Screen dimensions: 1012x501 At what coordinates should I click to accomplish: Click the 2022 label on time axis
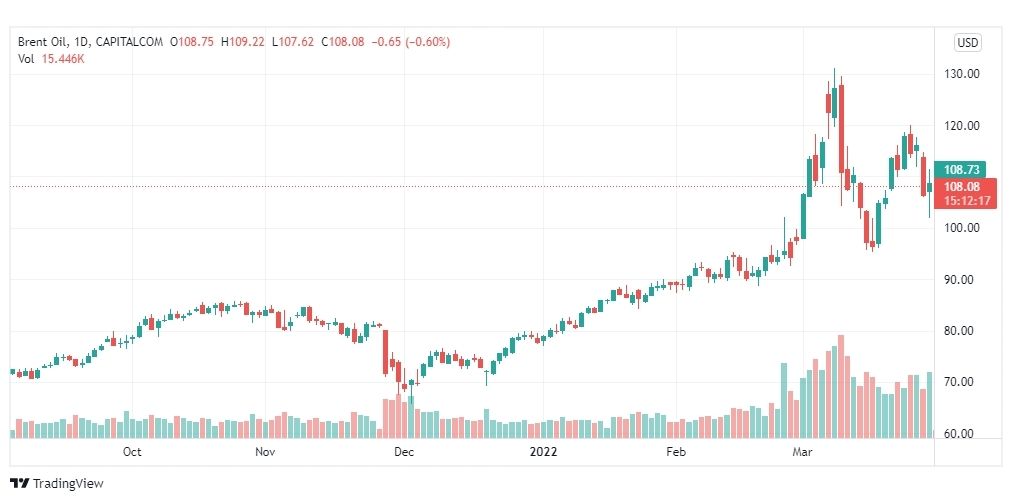coord(543,451)
